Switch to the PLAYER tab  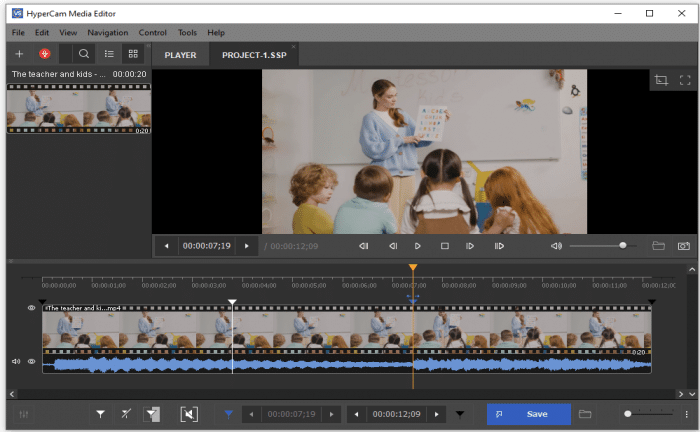coord(180,55)
